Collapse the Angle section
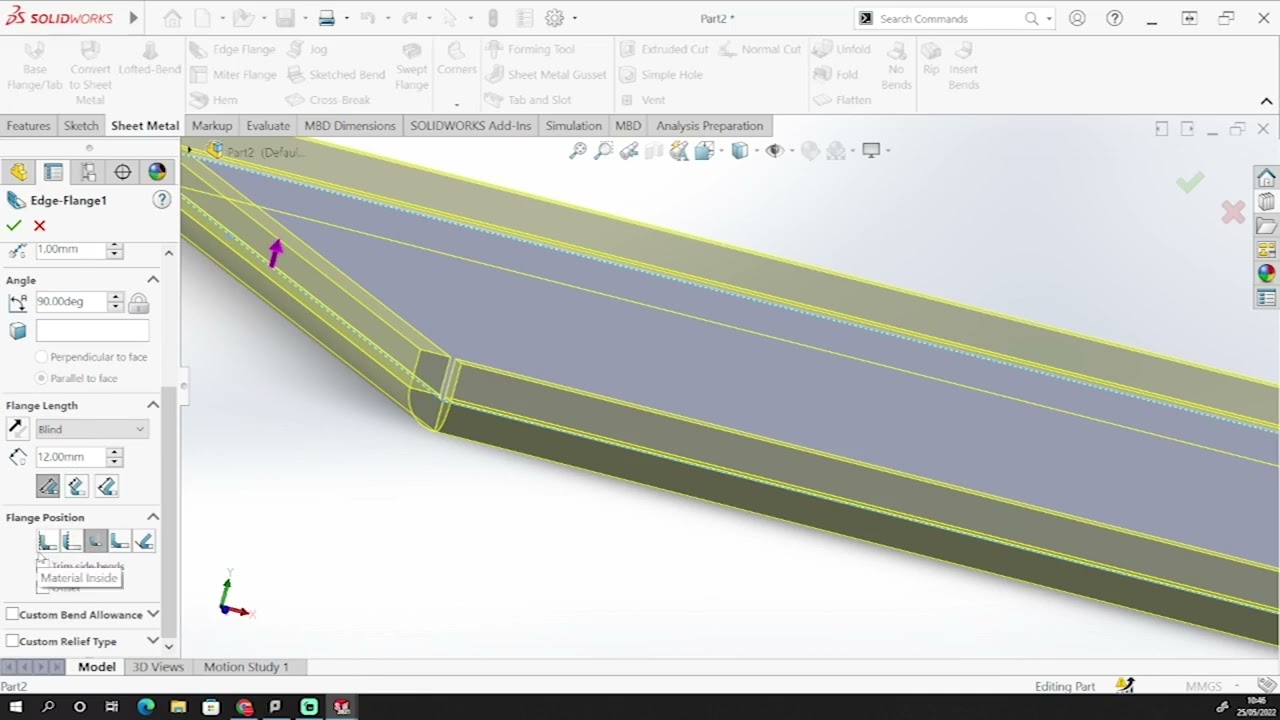The image size is (1280, 720). [153, 280]
